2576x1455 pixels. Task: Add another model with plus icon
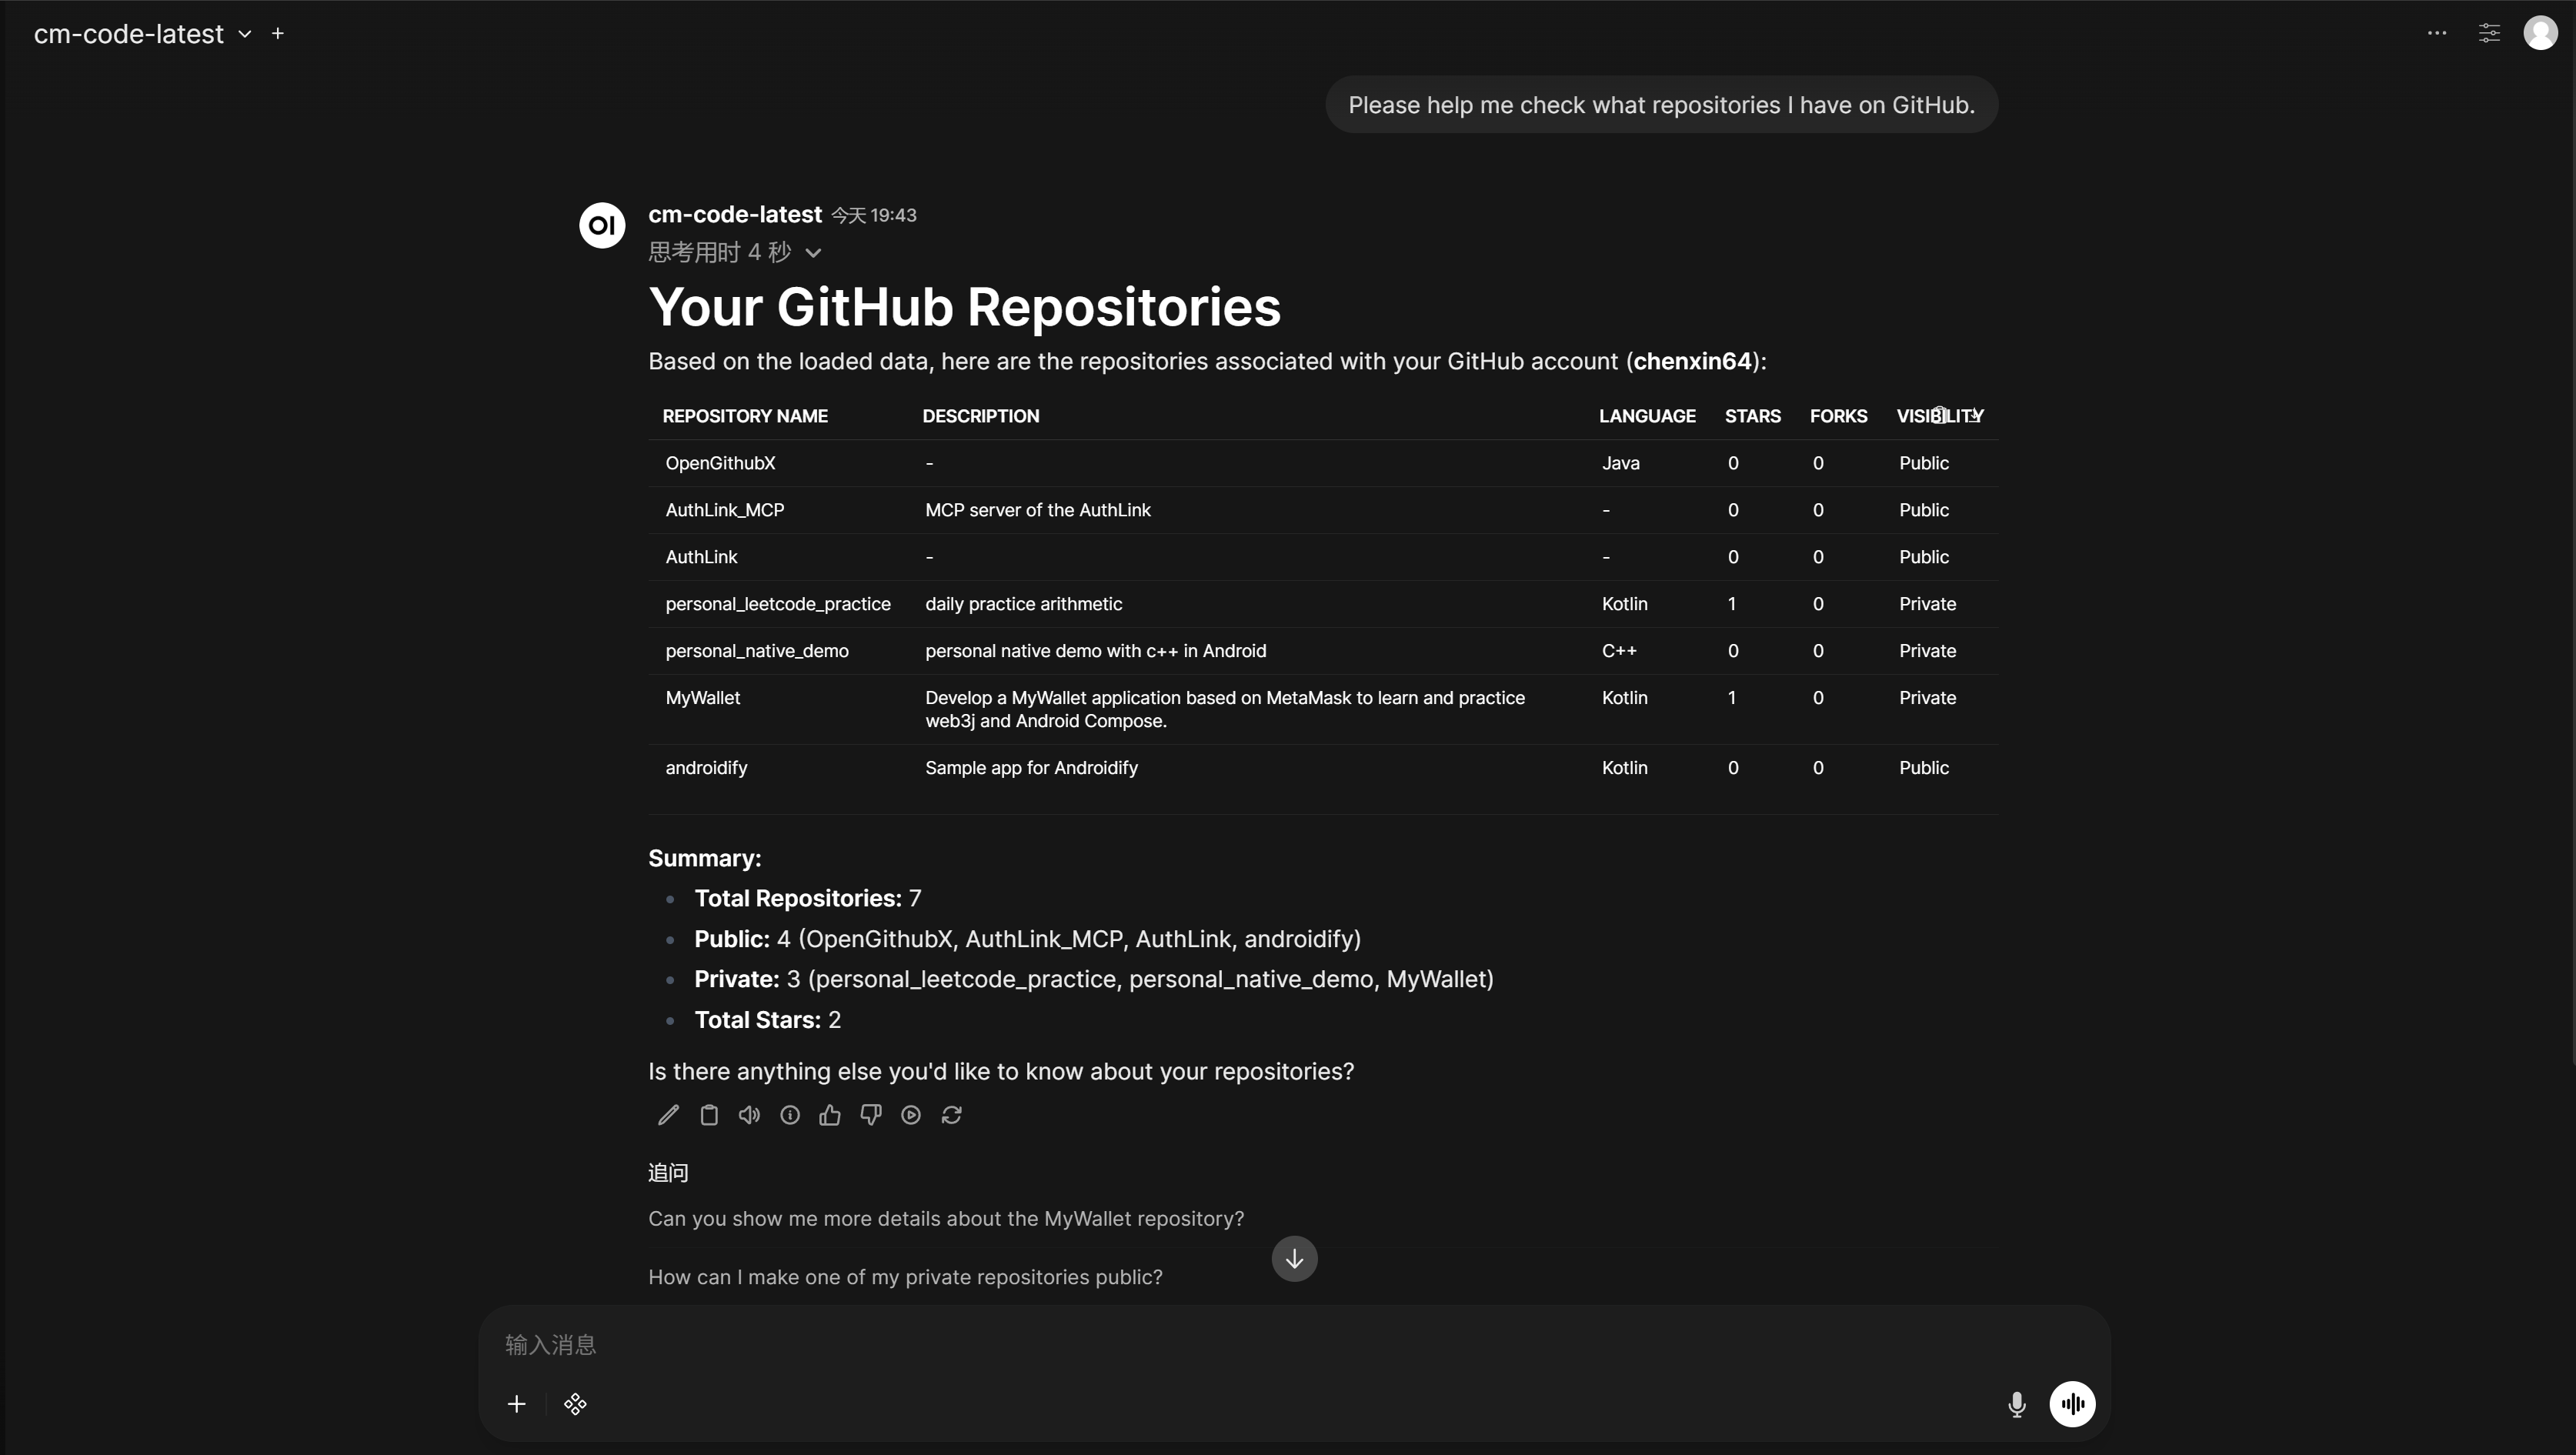click(x=278, y=34)
